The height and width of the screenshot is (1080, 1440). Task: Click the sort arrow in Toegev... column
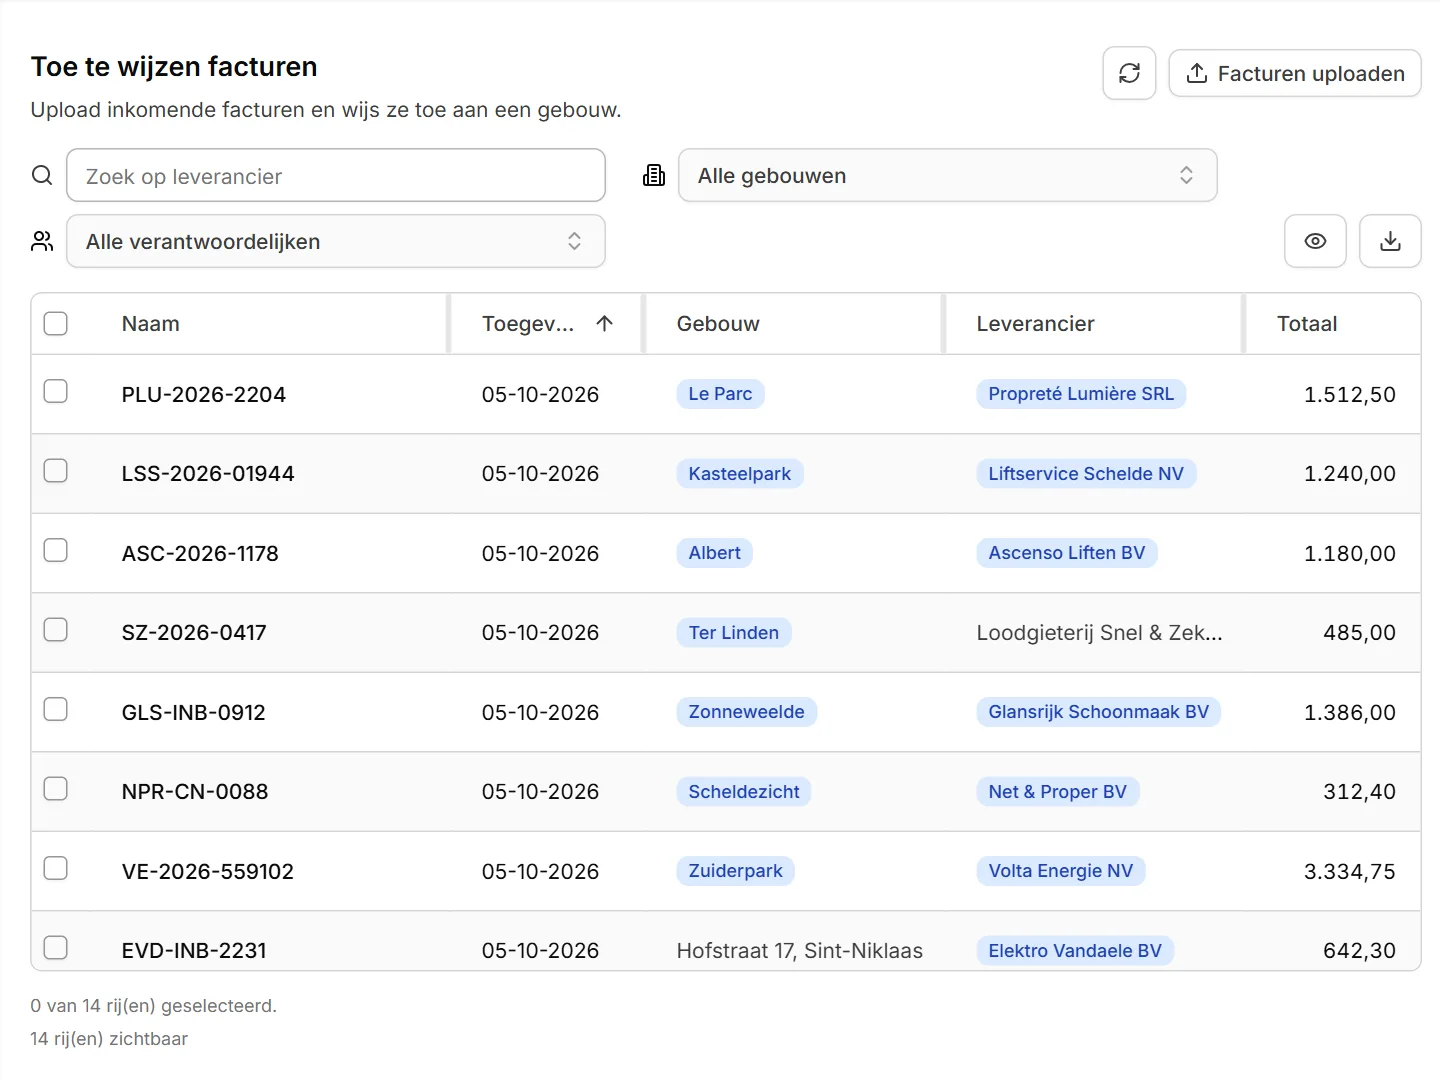[604, 323]
